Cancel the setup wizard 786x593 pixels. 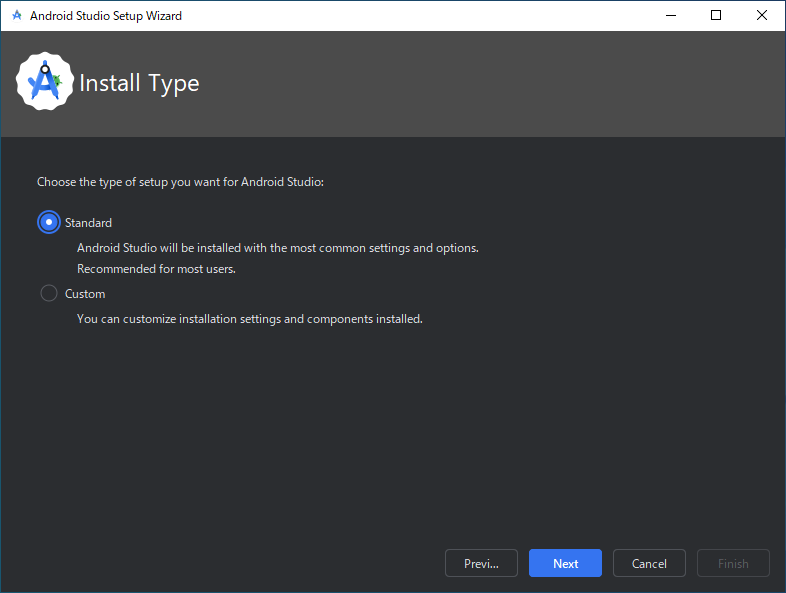click(649, 563)
